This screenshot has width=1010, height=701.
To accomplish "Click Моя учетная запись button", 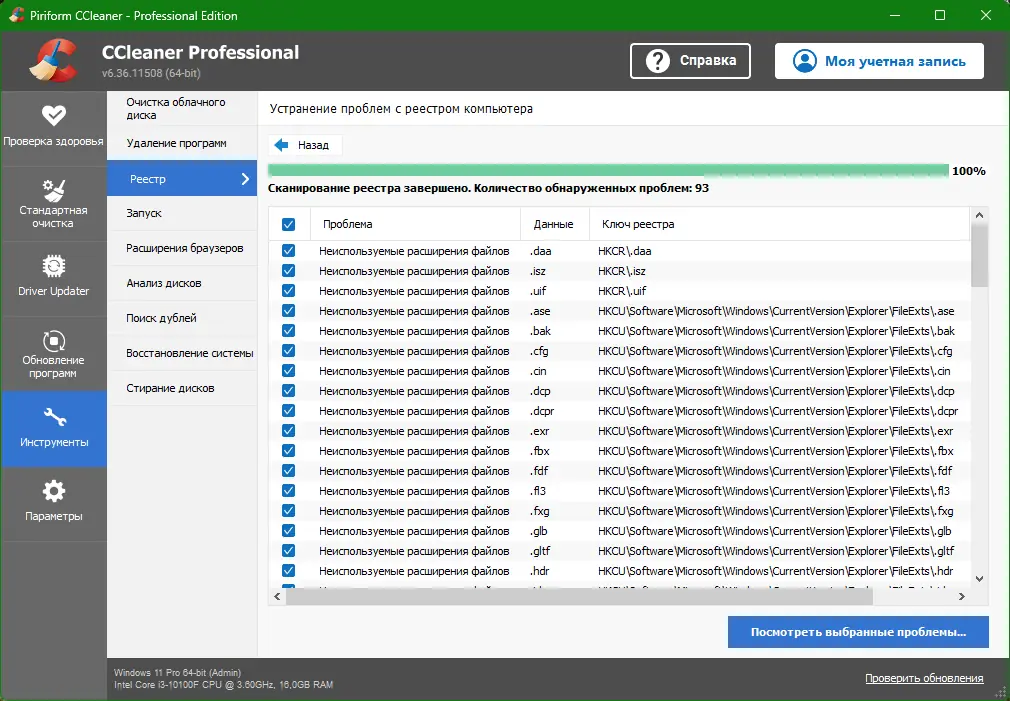I will point(879,61).
